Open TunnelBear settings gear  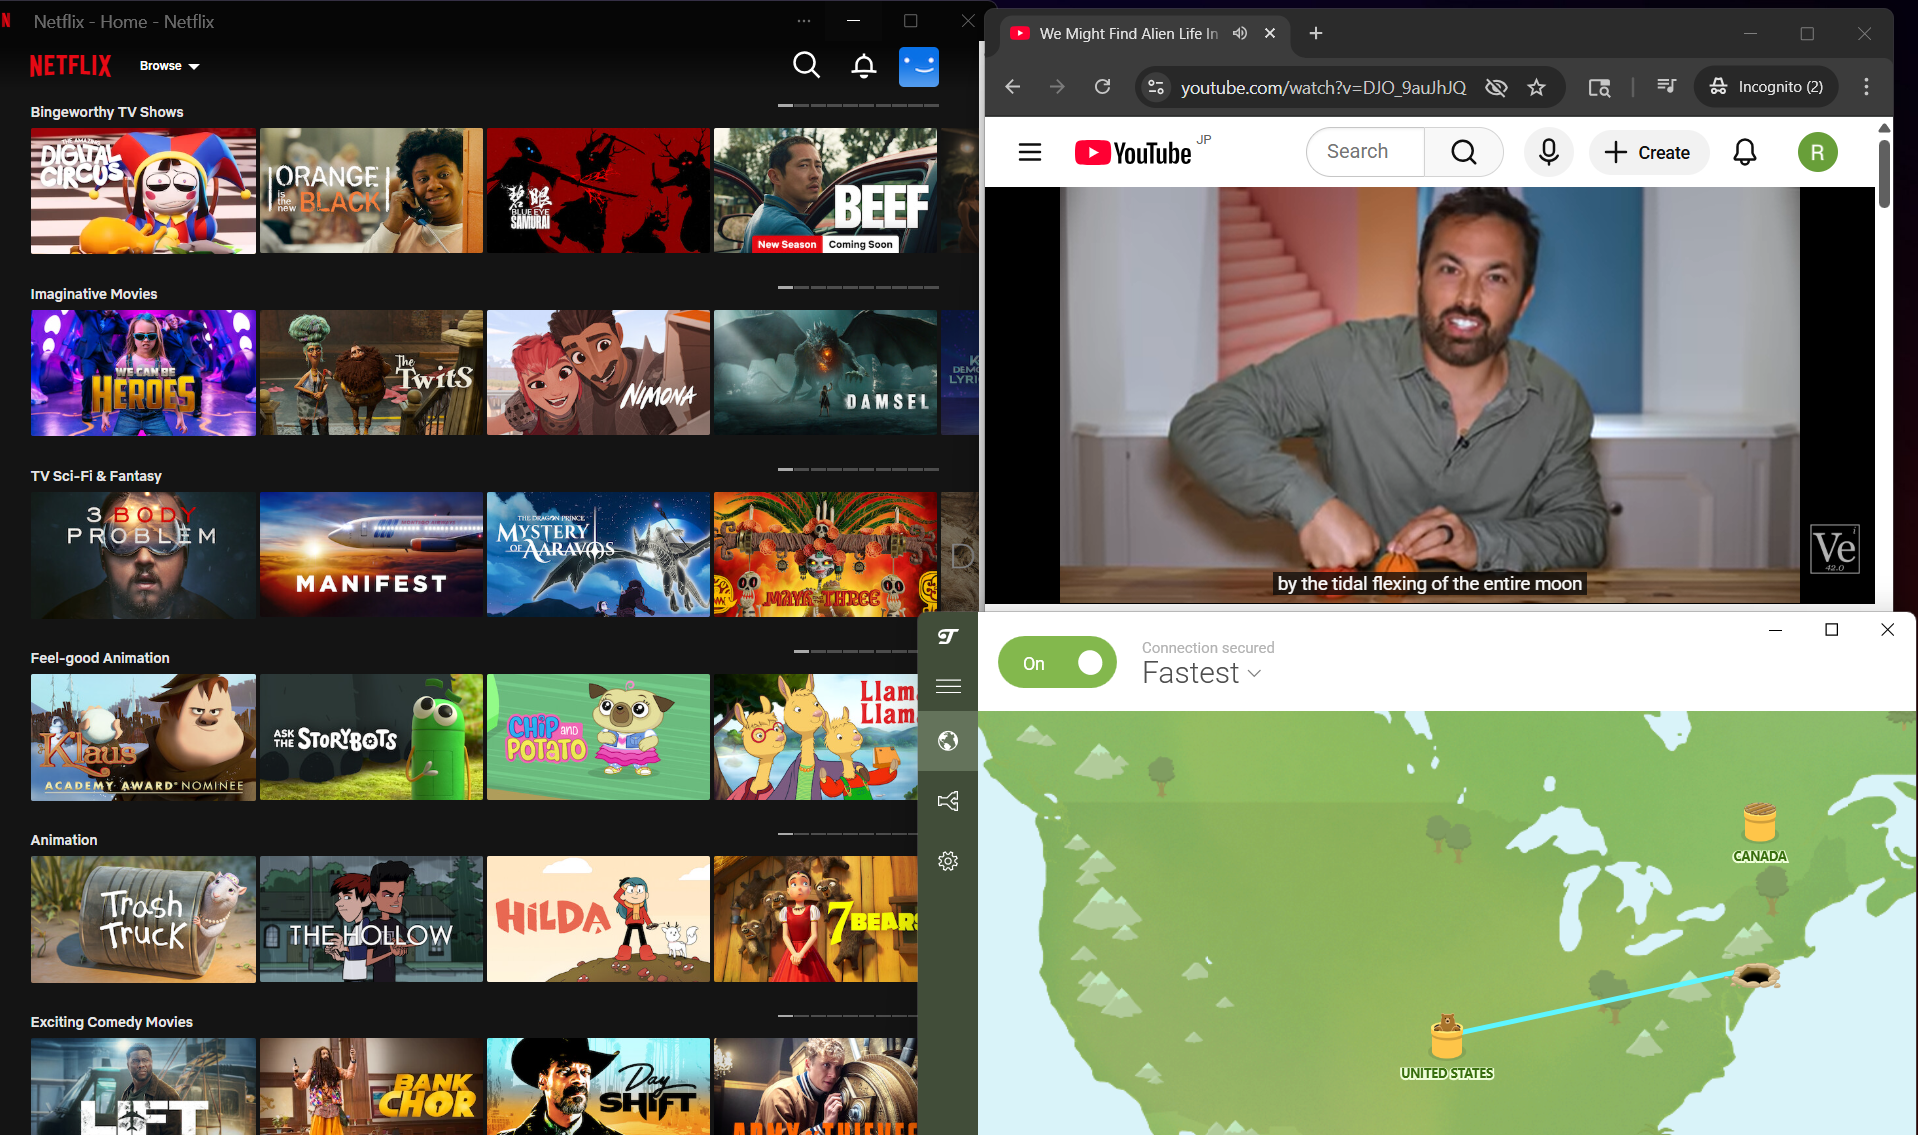(948, 861)
